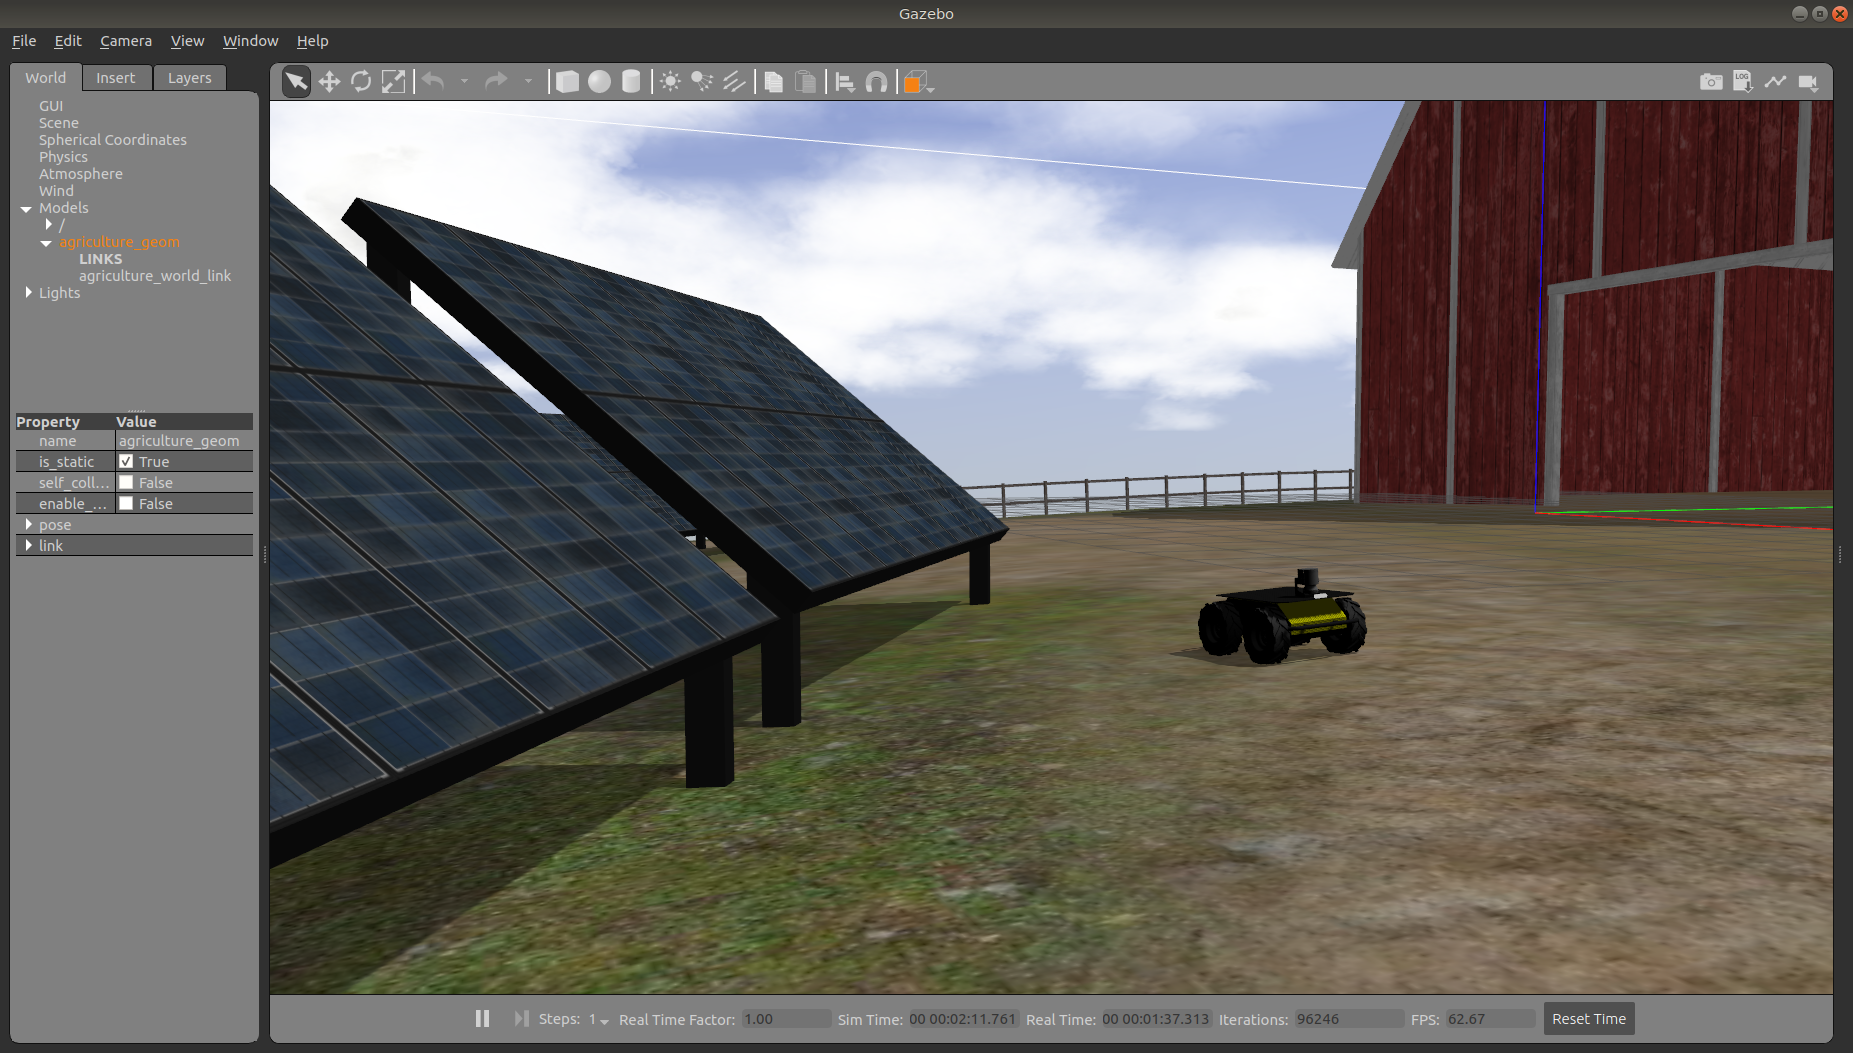This screenshot has width=1853, height=1053.
Task: Toggle the enable_wind checkbox
Action: click(126, 503)
